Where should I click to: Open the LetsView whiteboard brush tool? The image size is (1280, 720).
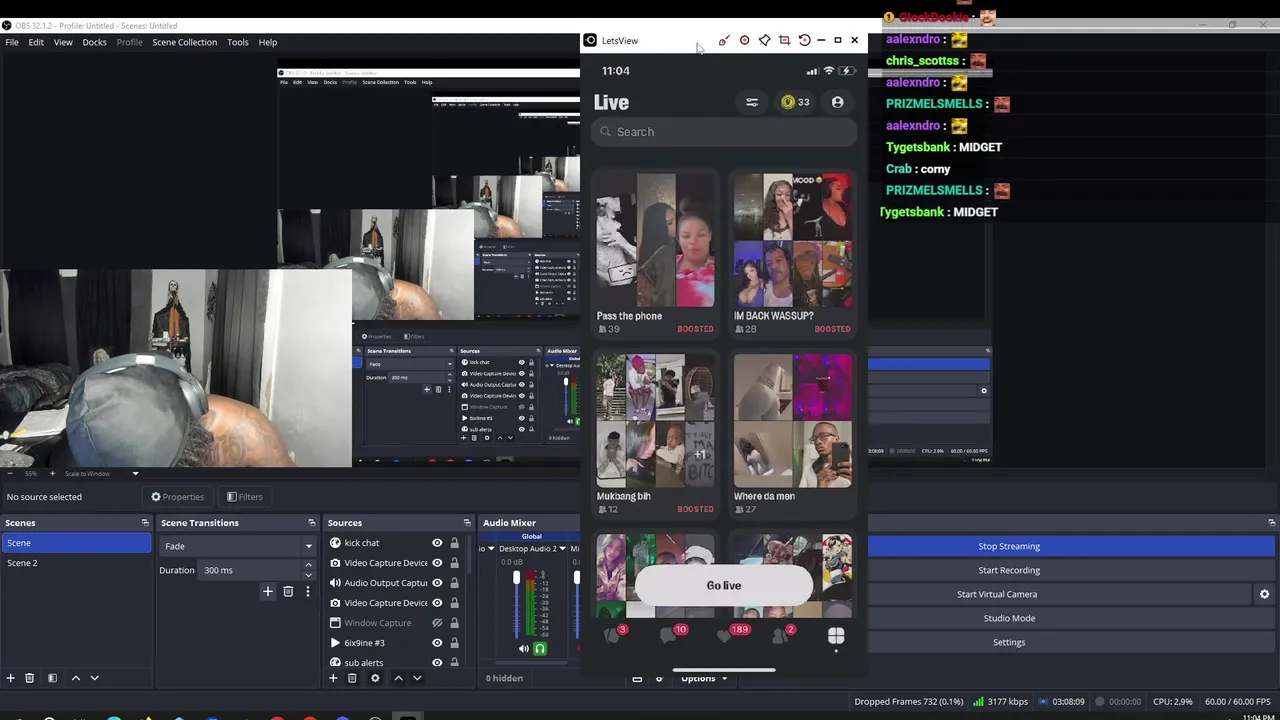[x=724, y=40]
